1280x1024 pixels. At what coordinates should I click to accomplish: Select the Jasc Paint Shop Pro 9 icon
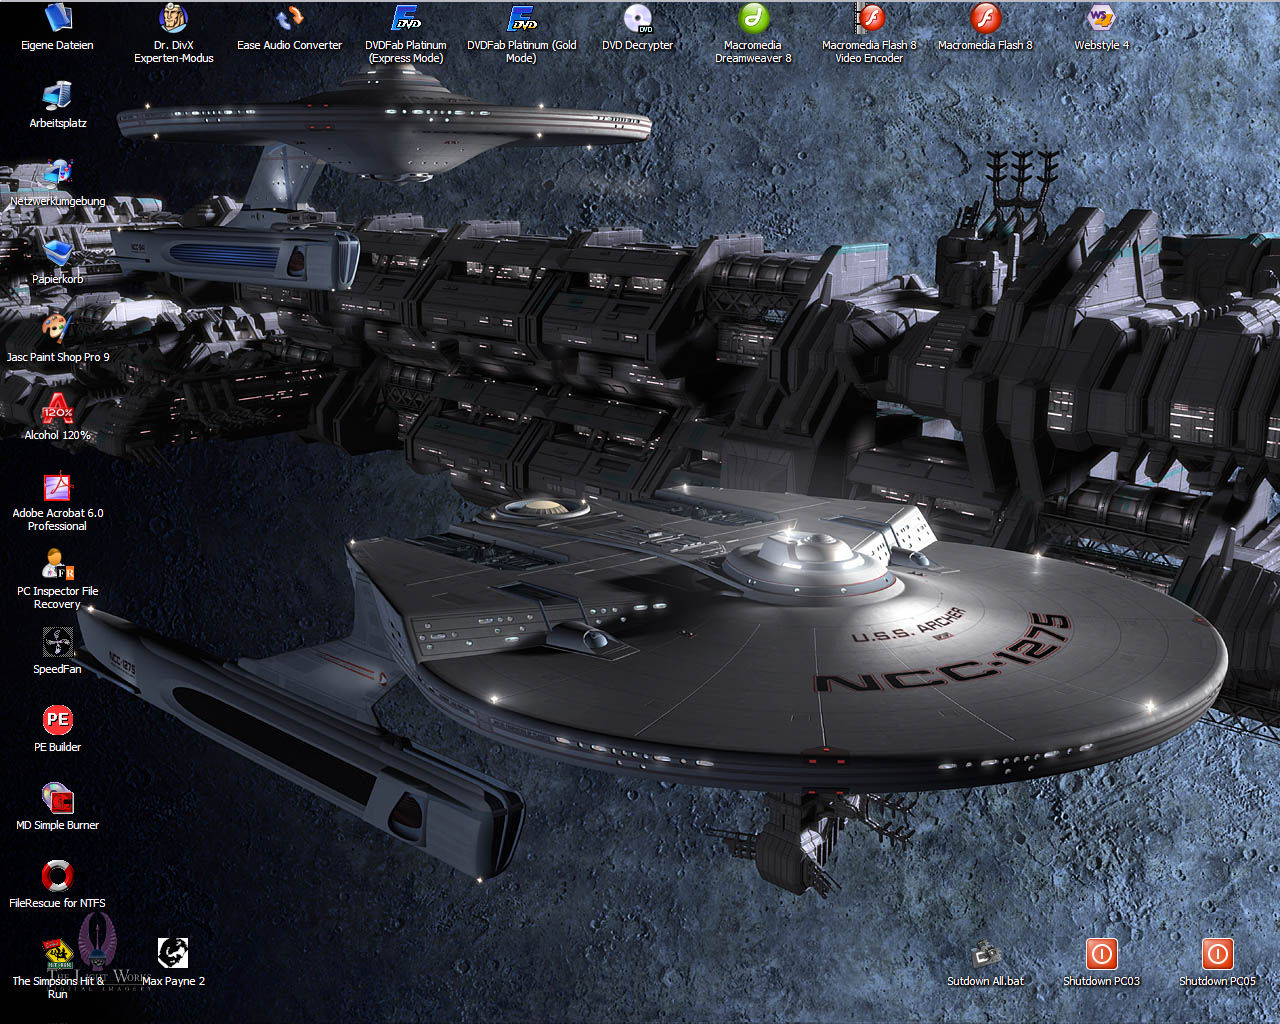(57, 331)
